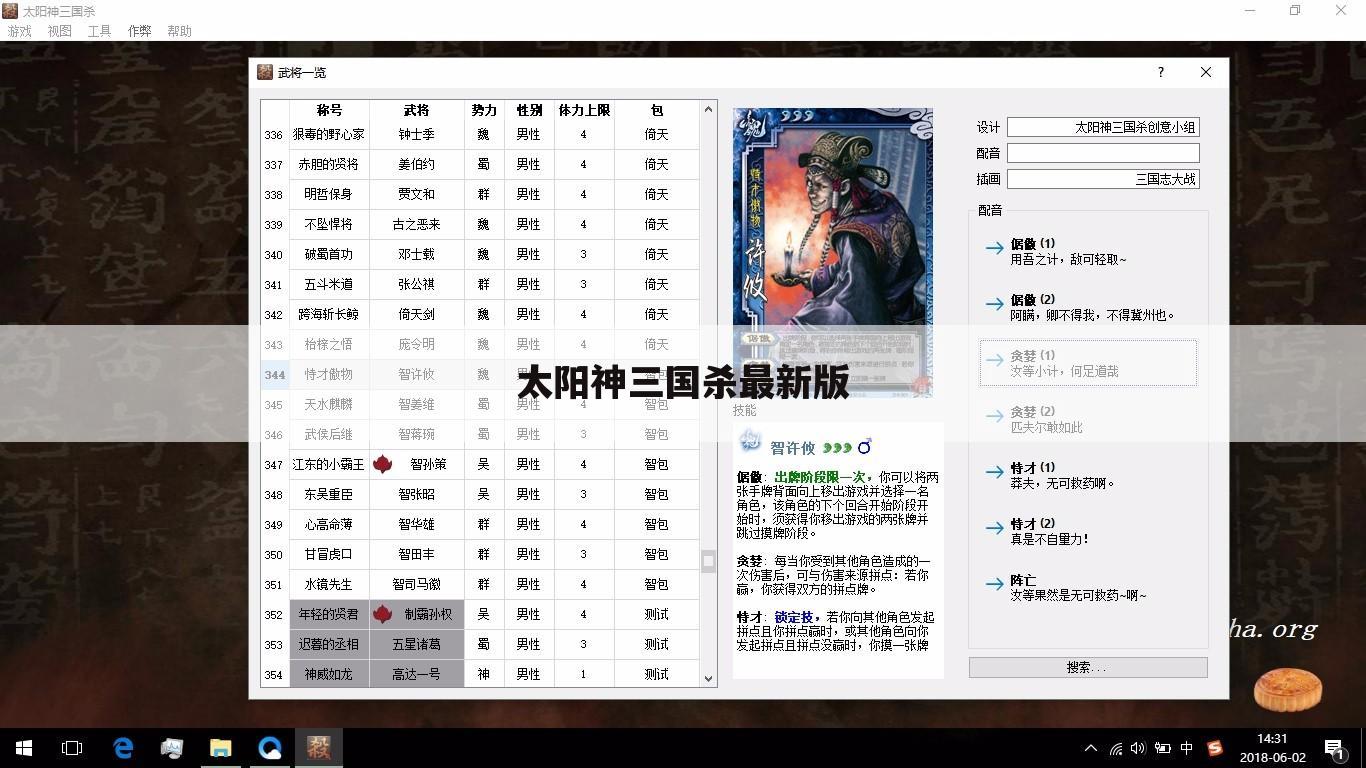Click the lotus icon beside 制霸孙权
Viewport: 1366px width, 768px height.
click(x=382, y=614)
